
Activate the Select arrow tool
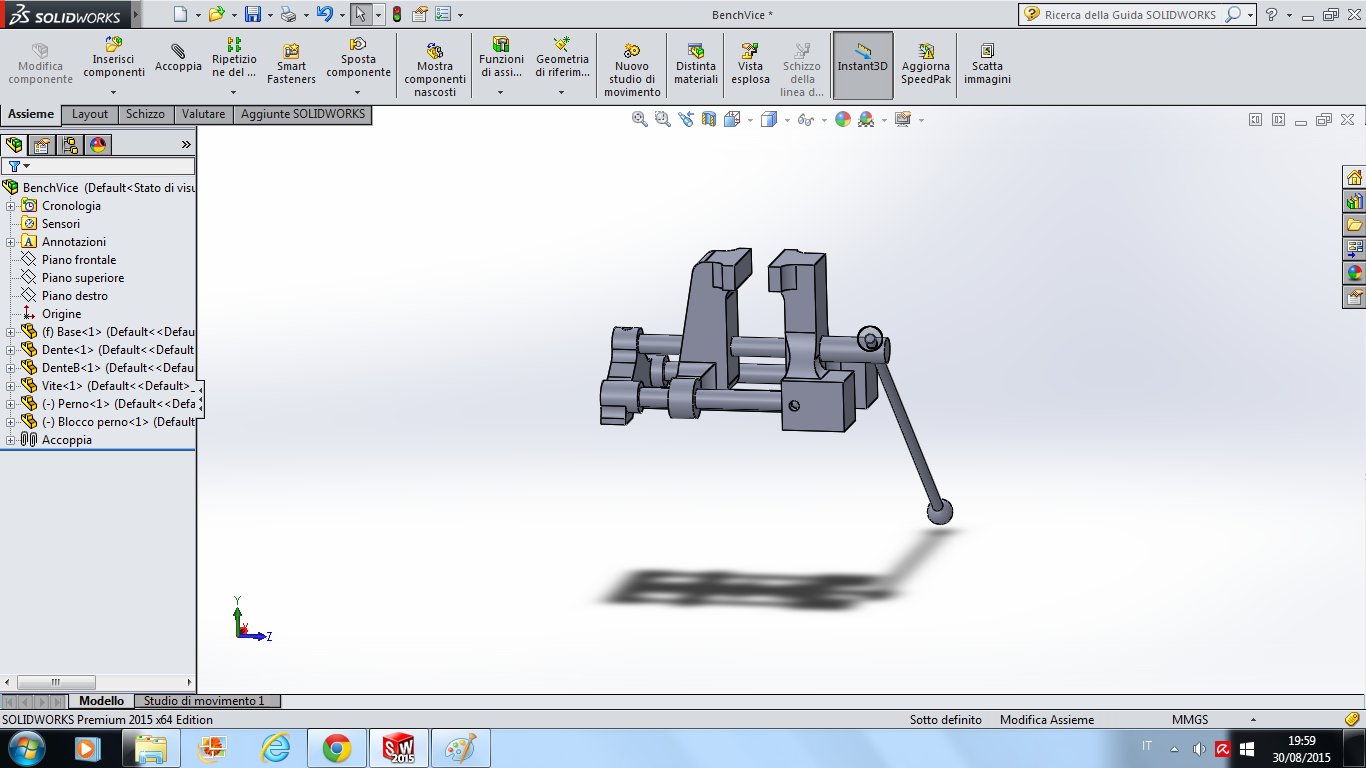point(361,14)
